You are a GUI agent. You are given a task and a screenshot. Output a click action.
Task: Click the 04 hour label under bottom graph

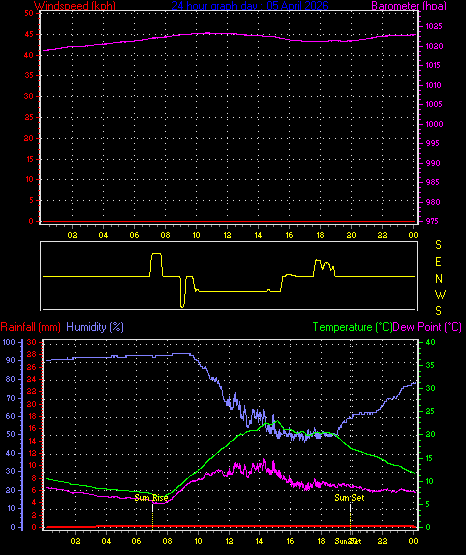click(106, 541)
